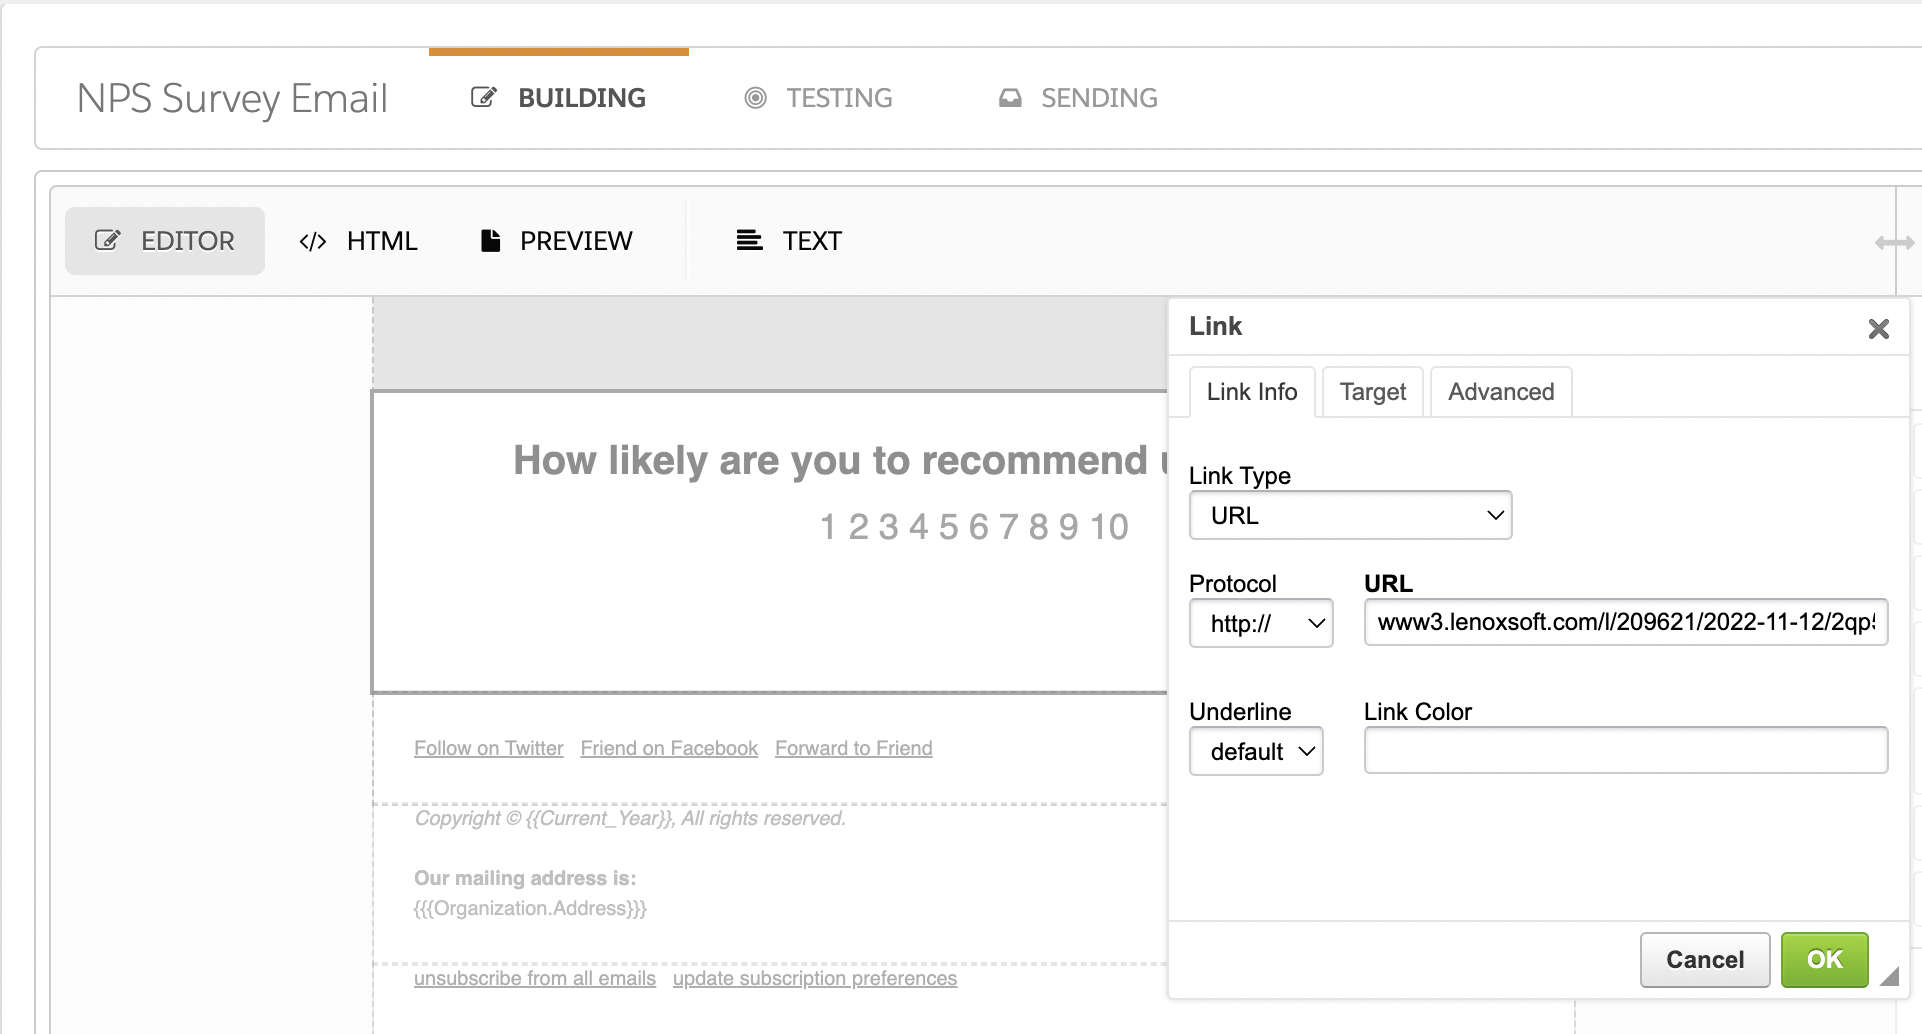Screen dimensions: 1922x1034
Task: Click the Copyright All rights reserved line
Action: point(630,818)
